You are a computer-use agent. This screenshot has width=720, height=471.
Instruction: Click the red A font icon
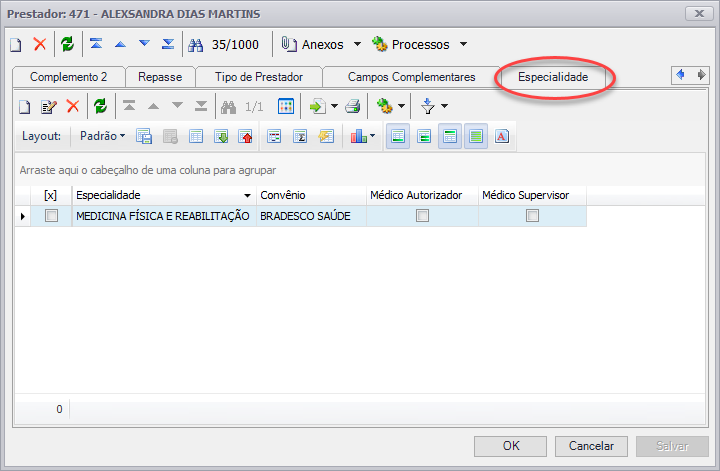click(x=502, y=136)
